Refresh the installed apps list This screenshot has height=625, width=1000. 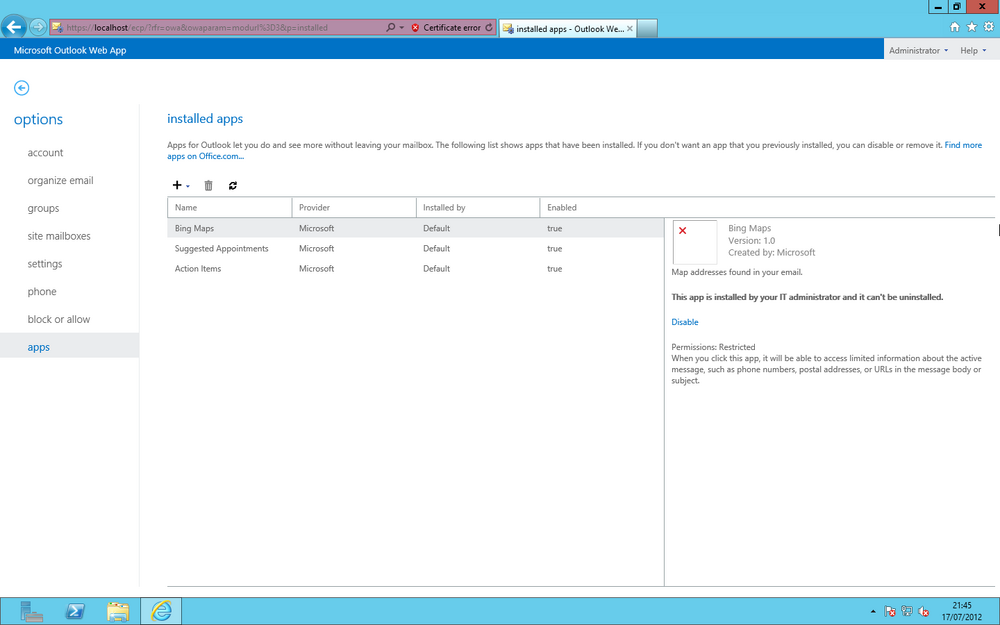[x=233, y=186]
